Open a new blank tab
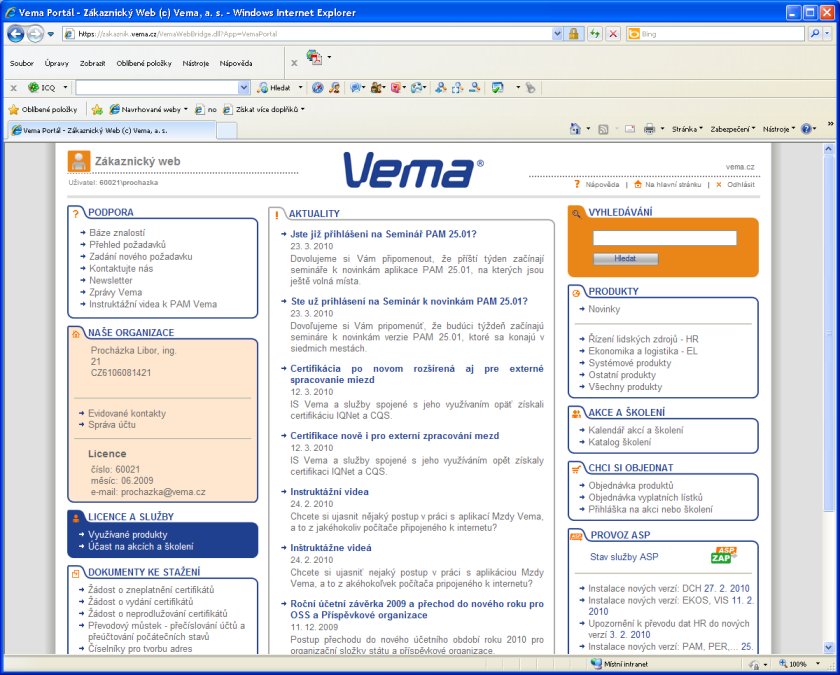 [227, 131]
